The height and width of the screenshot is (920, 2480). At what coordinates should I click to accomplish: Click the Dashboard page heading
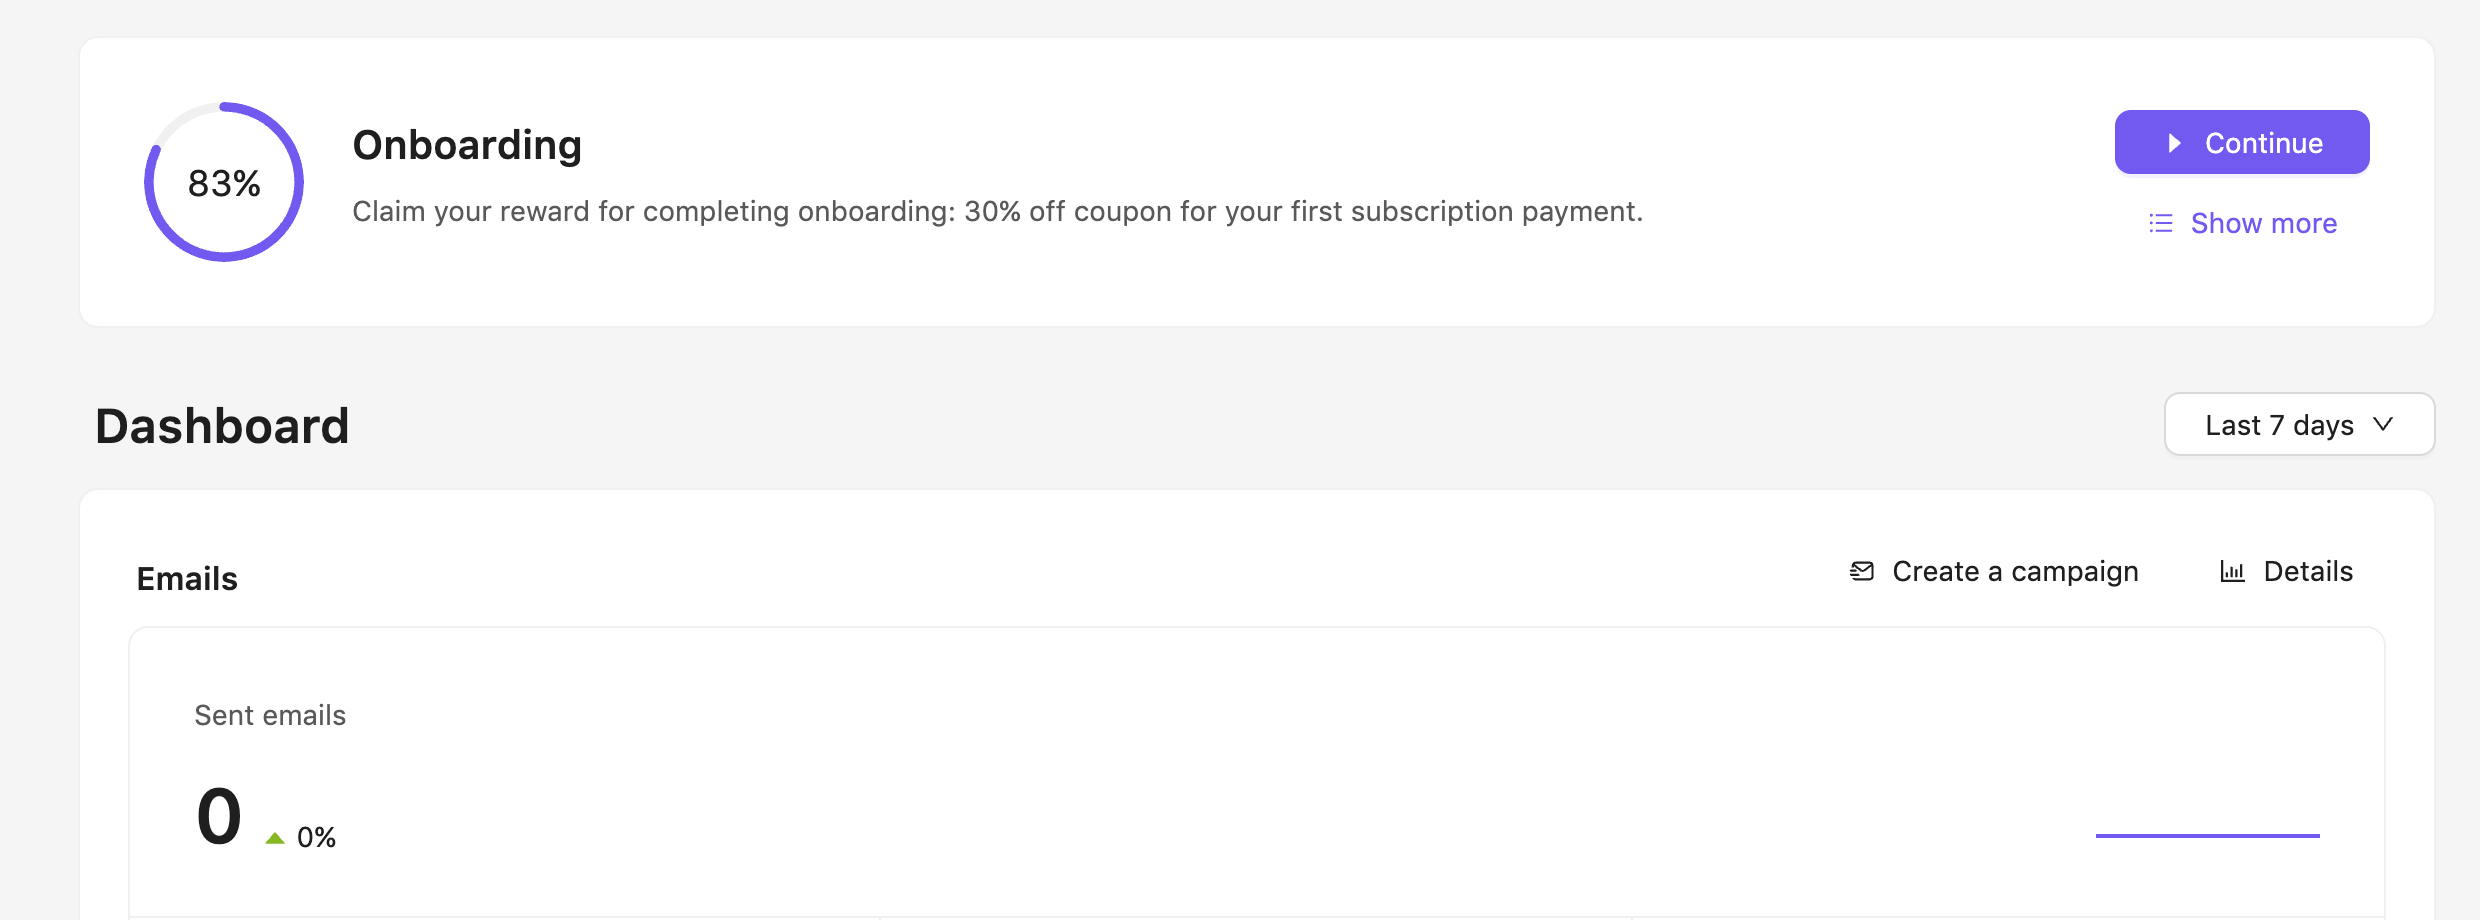222,426
